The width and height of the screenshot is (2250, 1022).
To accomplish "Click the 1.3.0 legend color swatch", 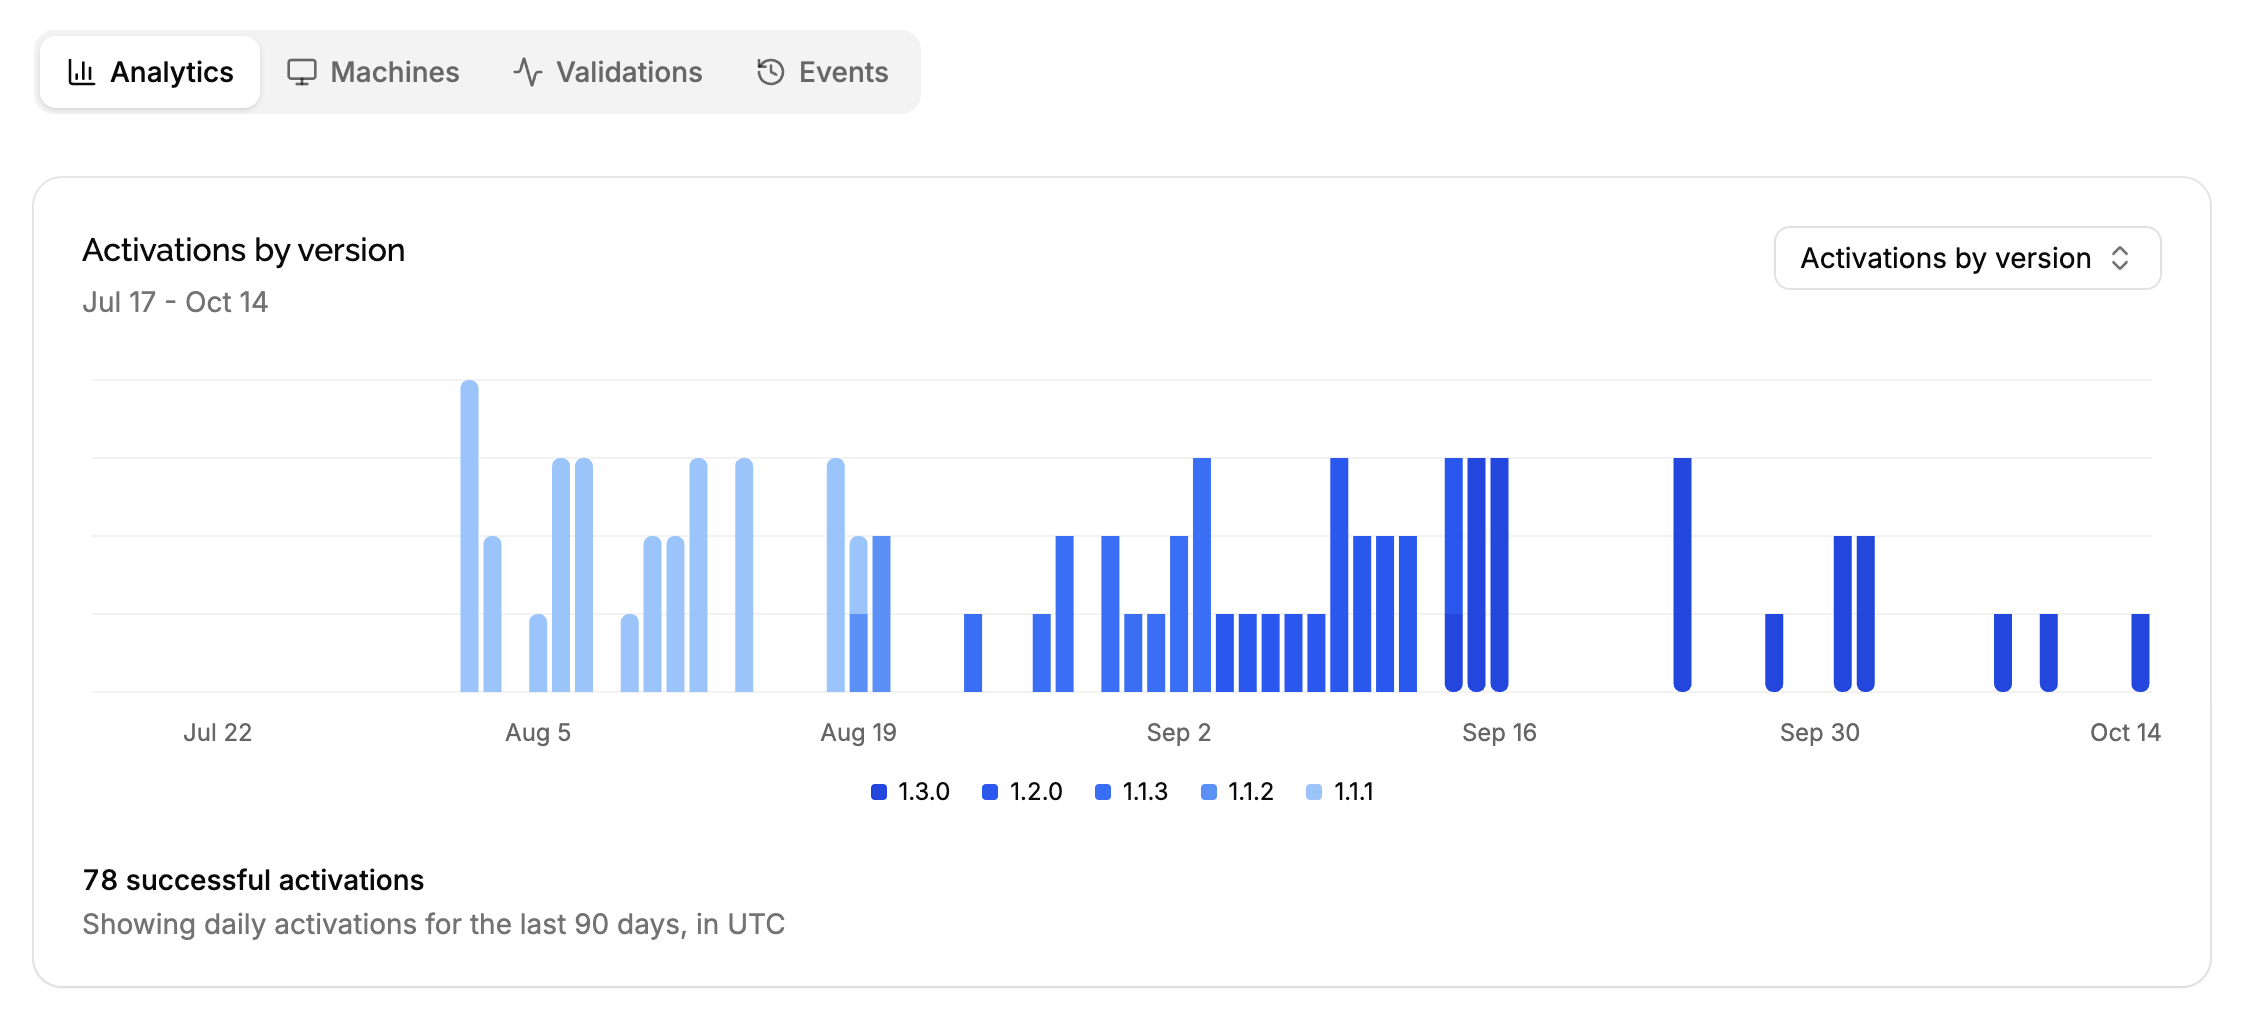I will pyautogui.click(x=879, y=792).
